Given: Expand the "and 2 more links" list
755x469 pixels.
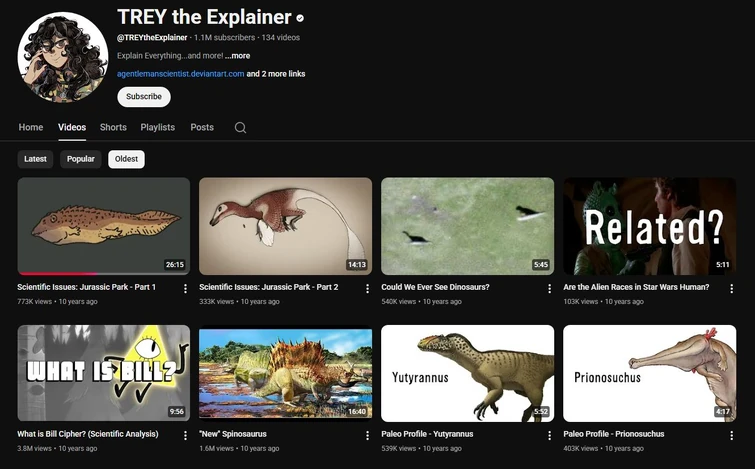Looking at the screenshot, I should (276, 74).
